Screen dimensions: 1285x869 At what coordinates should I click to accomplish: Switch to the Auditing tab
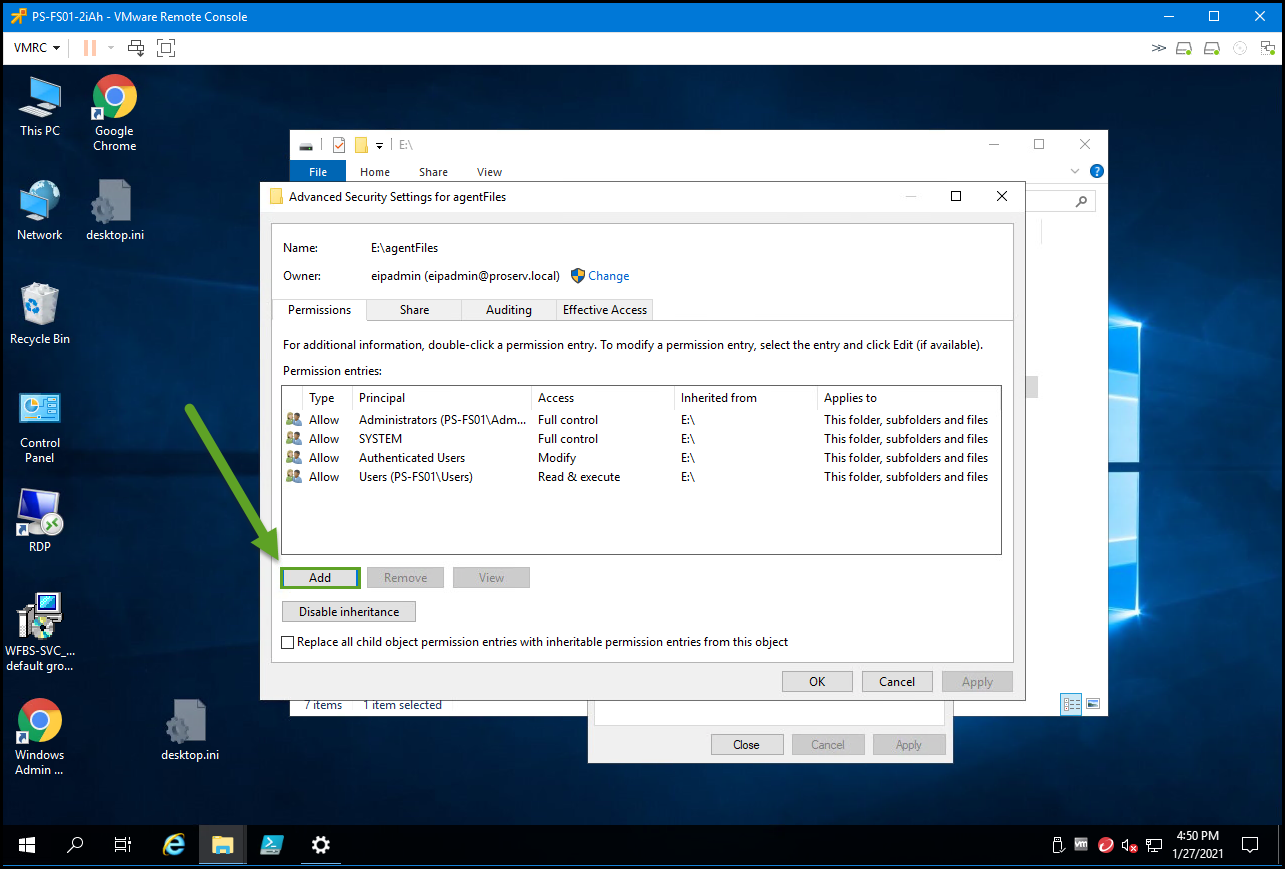(x=508, y=310)
